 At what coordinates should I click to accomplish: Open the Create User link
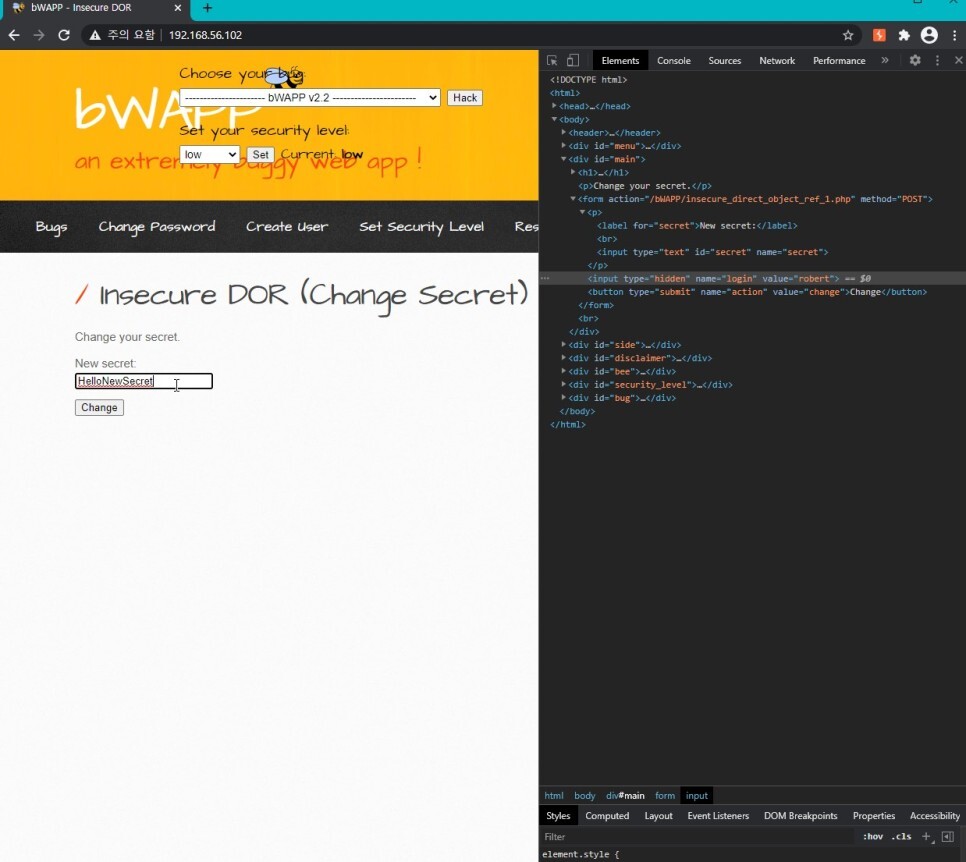pos(286,227)
